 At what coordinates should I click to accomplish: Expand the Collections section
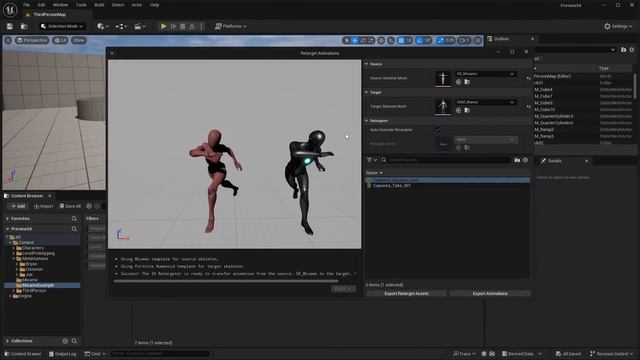point(7,341)
